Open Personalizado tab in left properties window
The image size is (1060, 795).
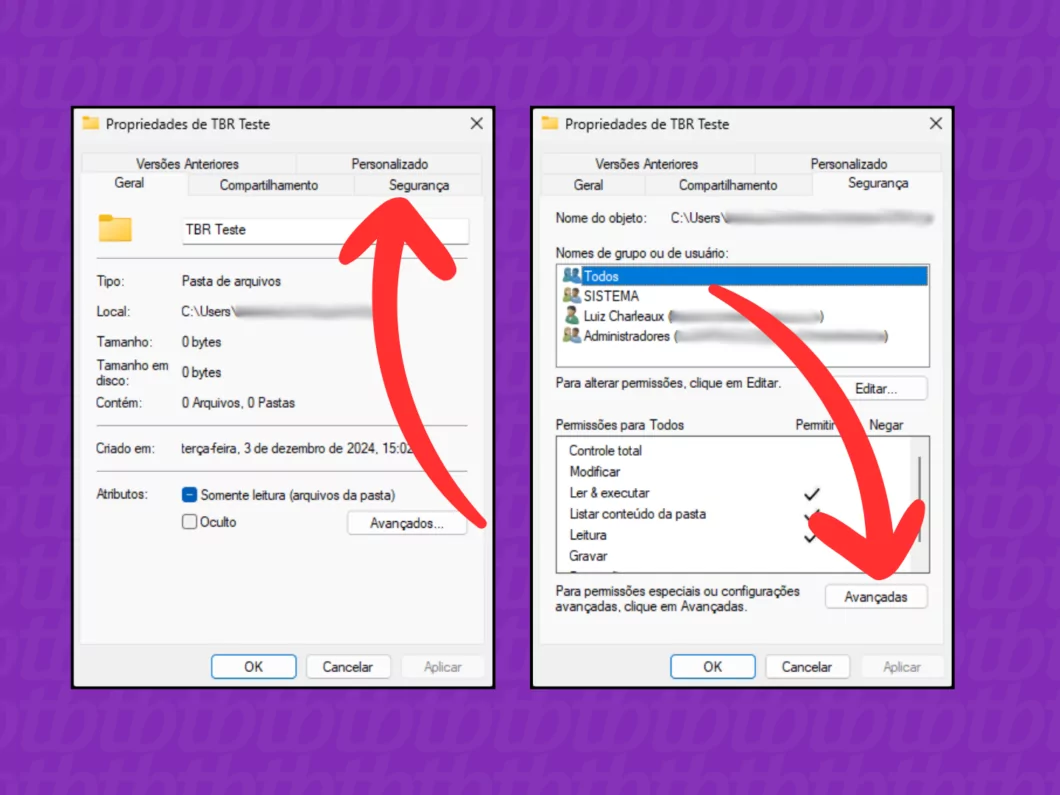click(x=389, y=164)
